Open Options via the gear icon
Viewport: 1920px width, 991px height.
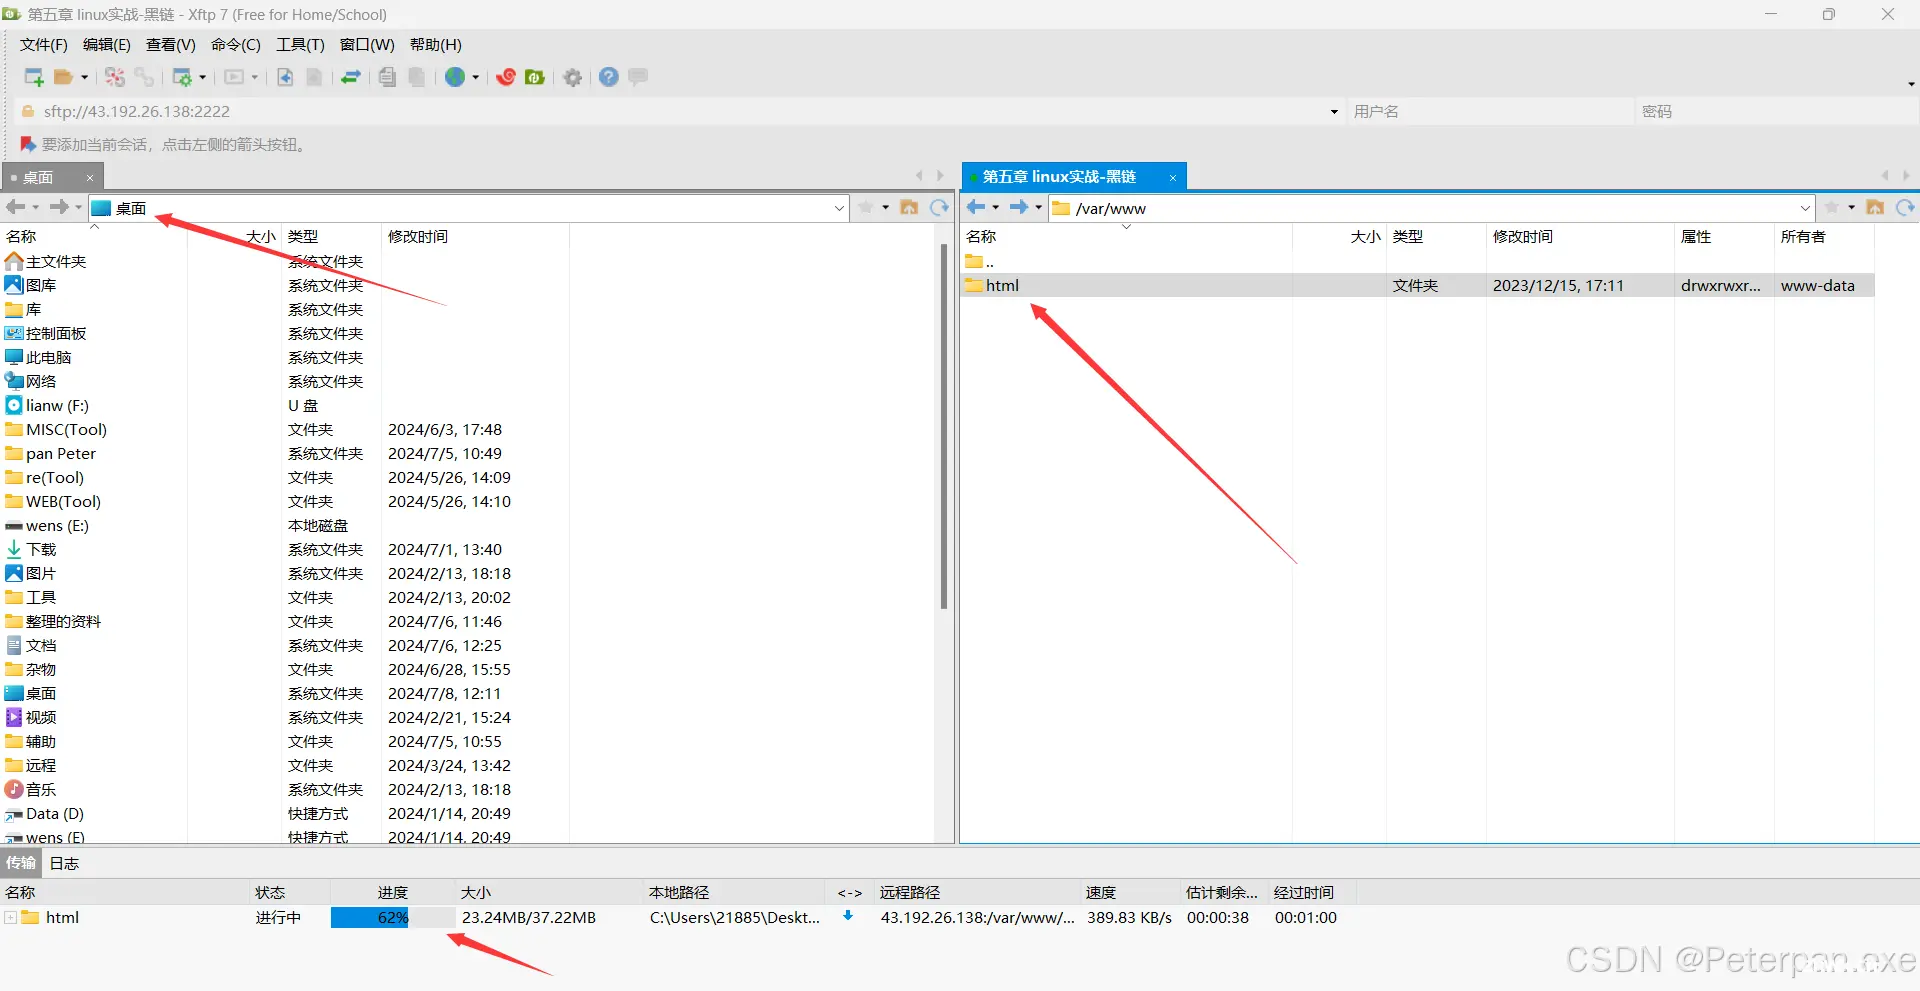pos(573,77)
